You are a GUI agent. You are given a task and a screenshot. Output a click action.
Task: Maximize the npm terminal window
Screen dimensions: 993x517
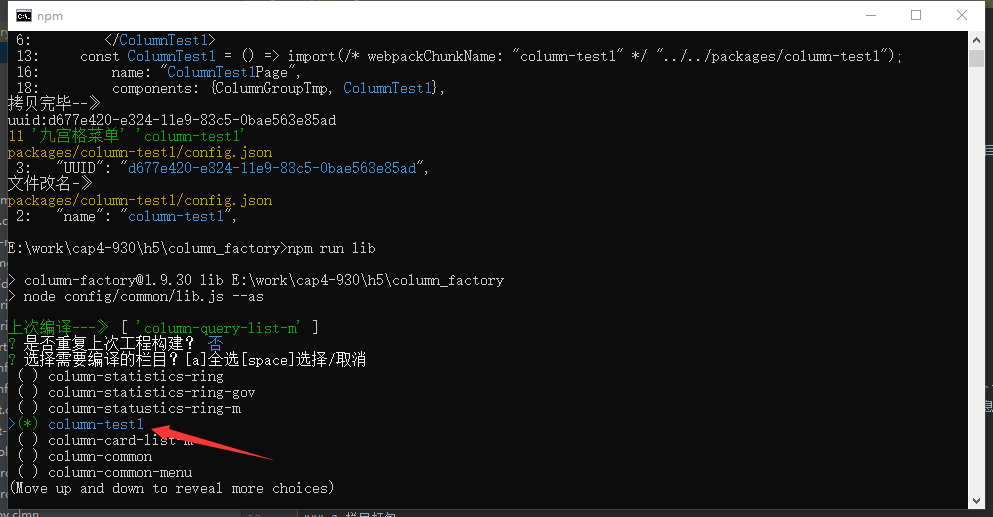pyautogui.click(x=916, y=15)
